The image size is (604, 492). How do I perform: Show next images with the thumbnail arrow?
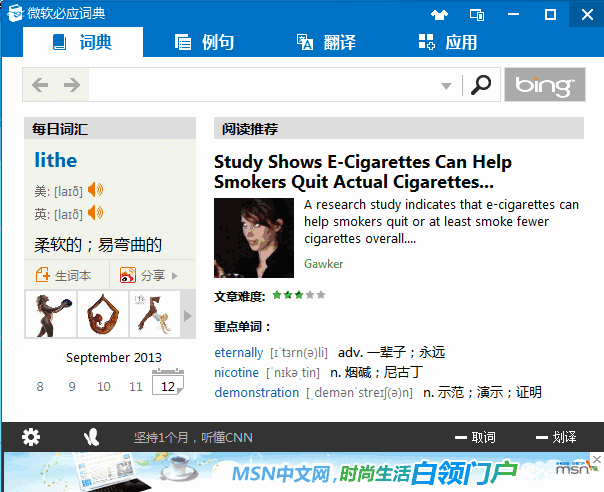pos(188,316)
